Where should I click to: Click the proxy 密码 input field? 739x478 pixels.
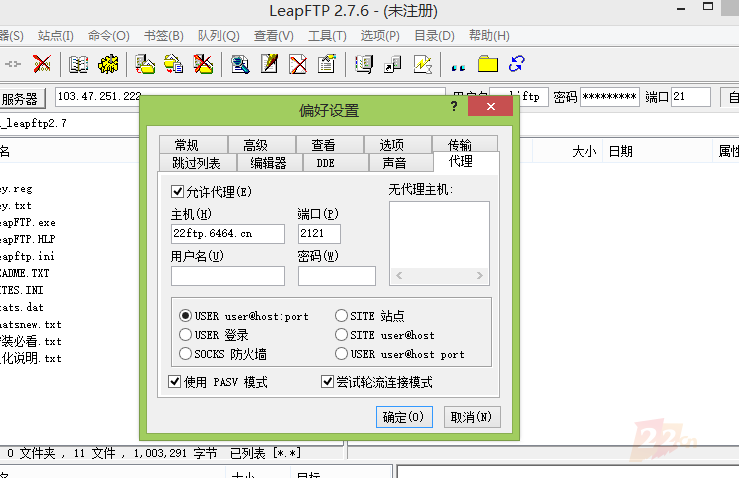(337, 276)
